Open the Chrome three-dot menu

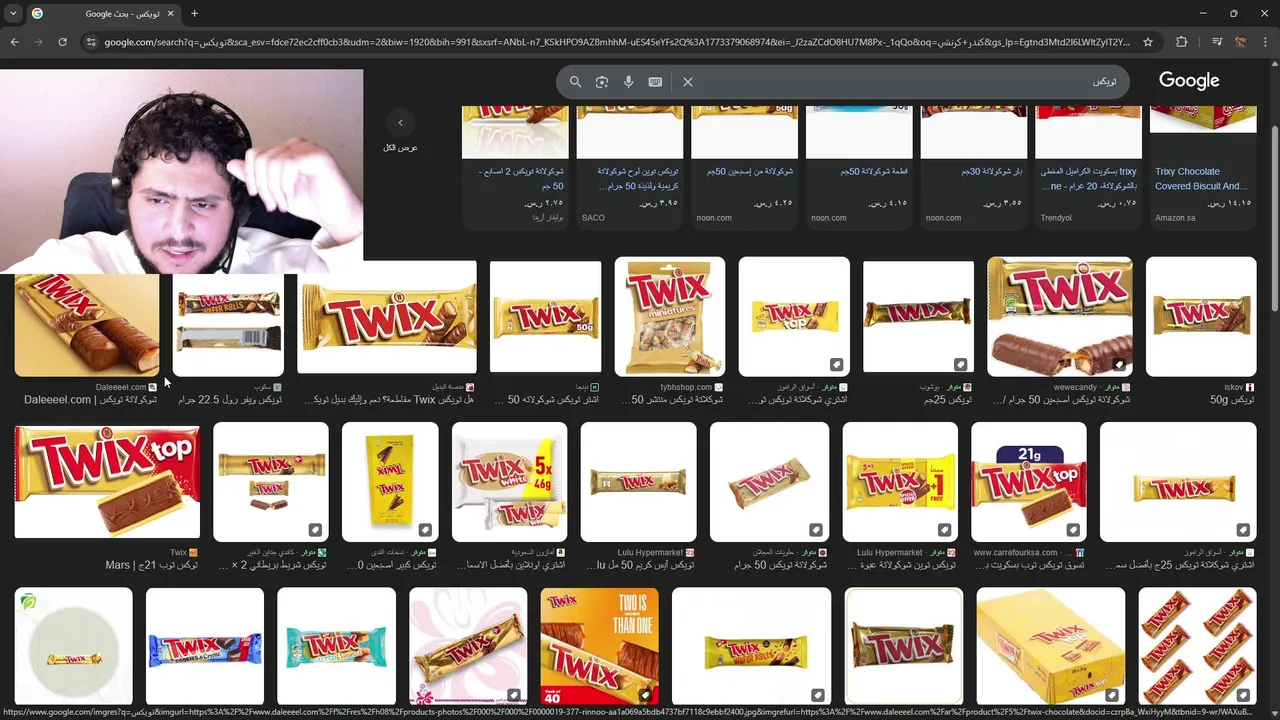pos(1265,42)
